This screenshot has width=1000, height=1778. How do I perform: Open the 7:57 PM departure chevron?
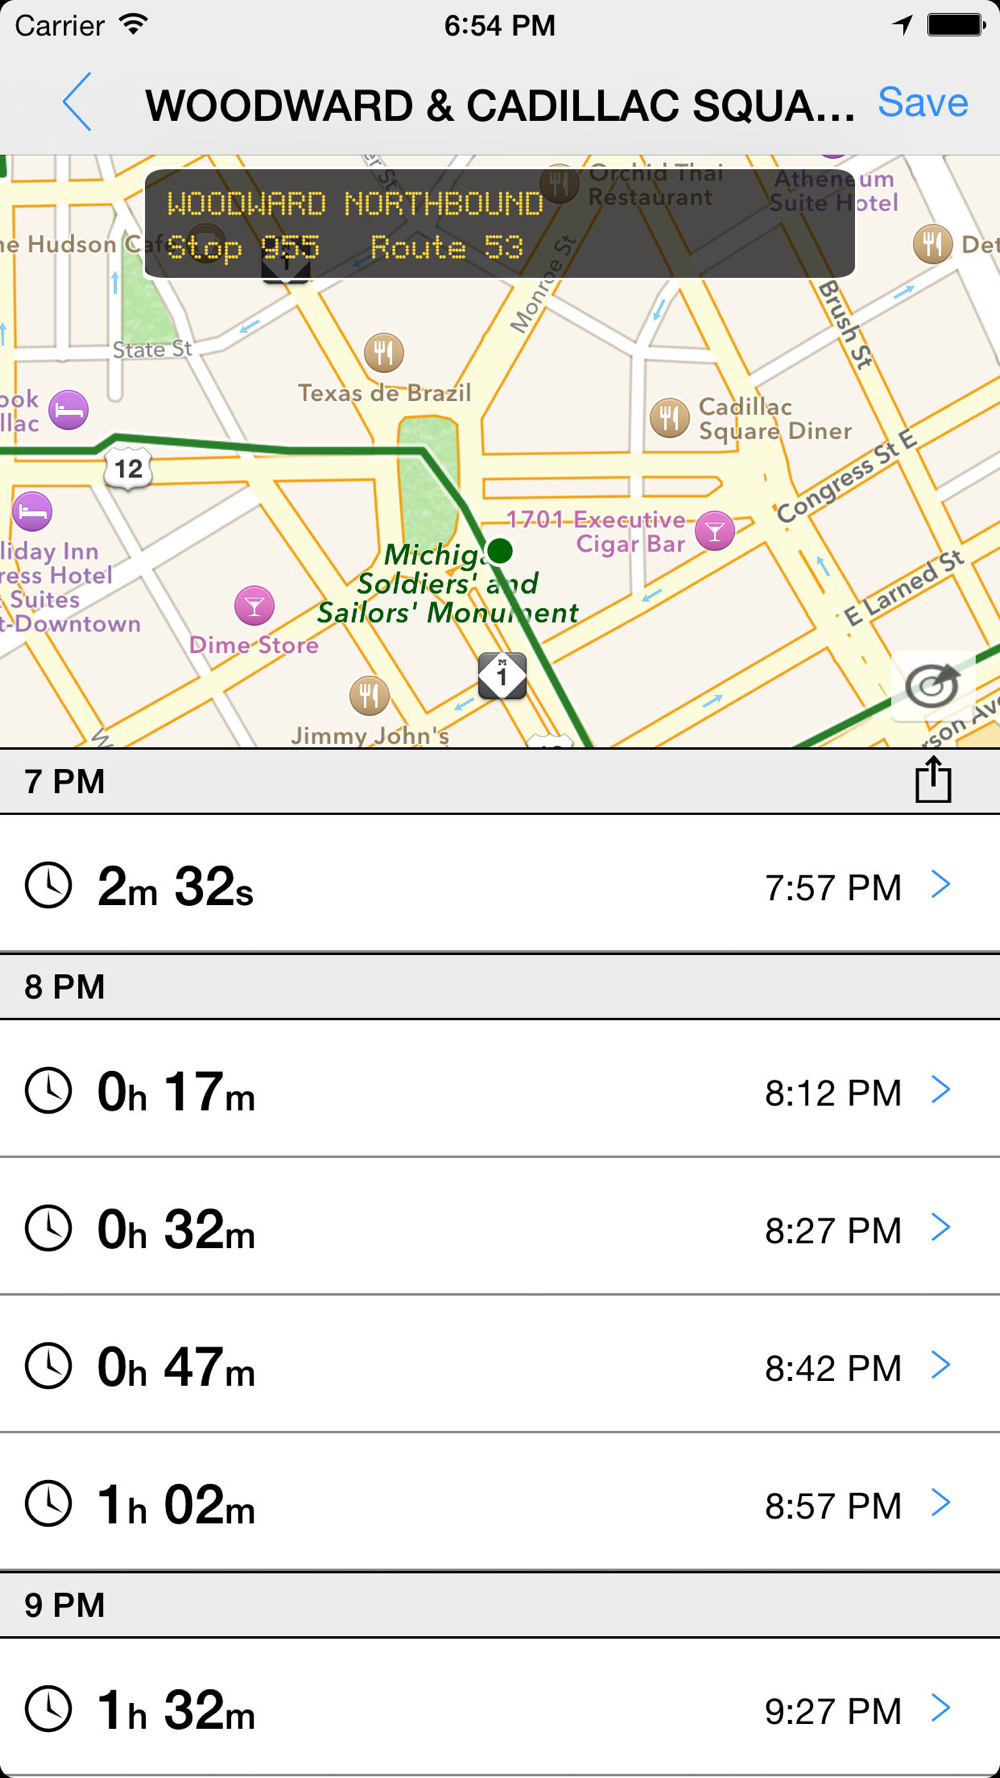(x=940, y=884)
